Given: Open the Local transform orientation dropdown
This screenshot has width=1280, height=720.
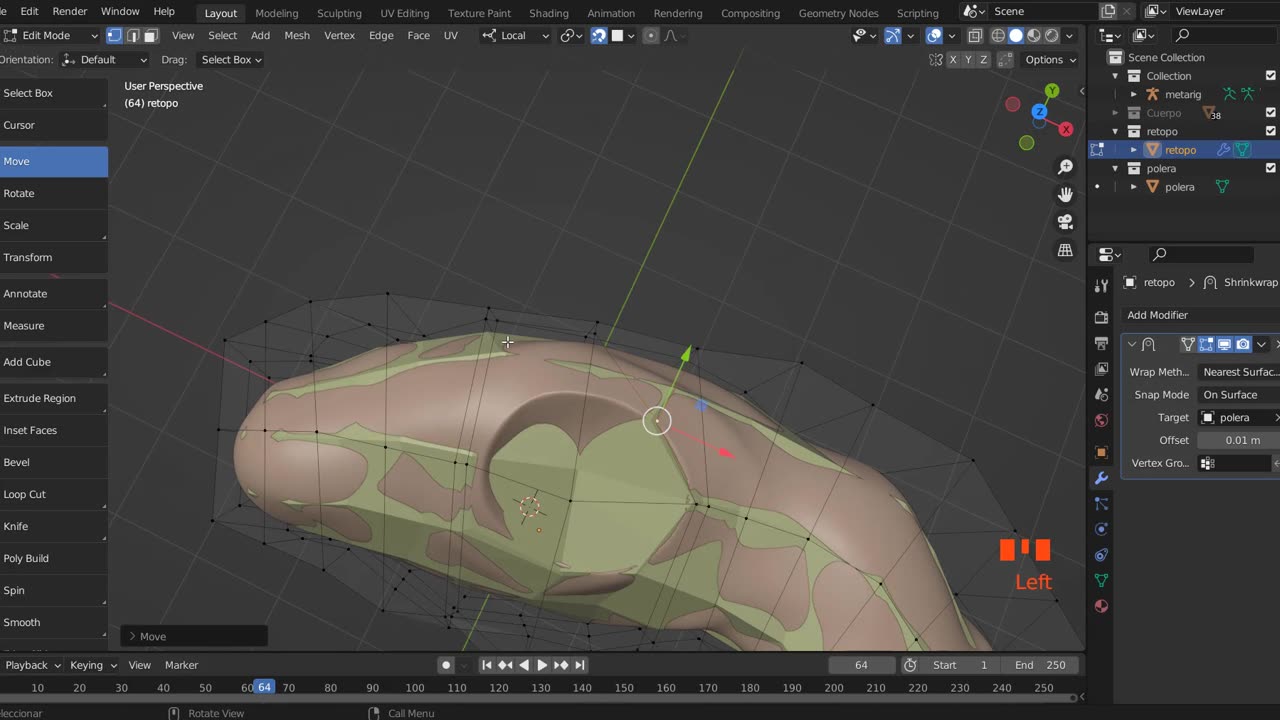Looking at the screenshot, I should click(x=515, y=35).
